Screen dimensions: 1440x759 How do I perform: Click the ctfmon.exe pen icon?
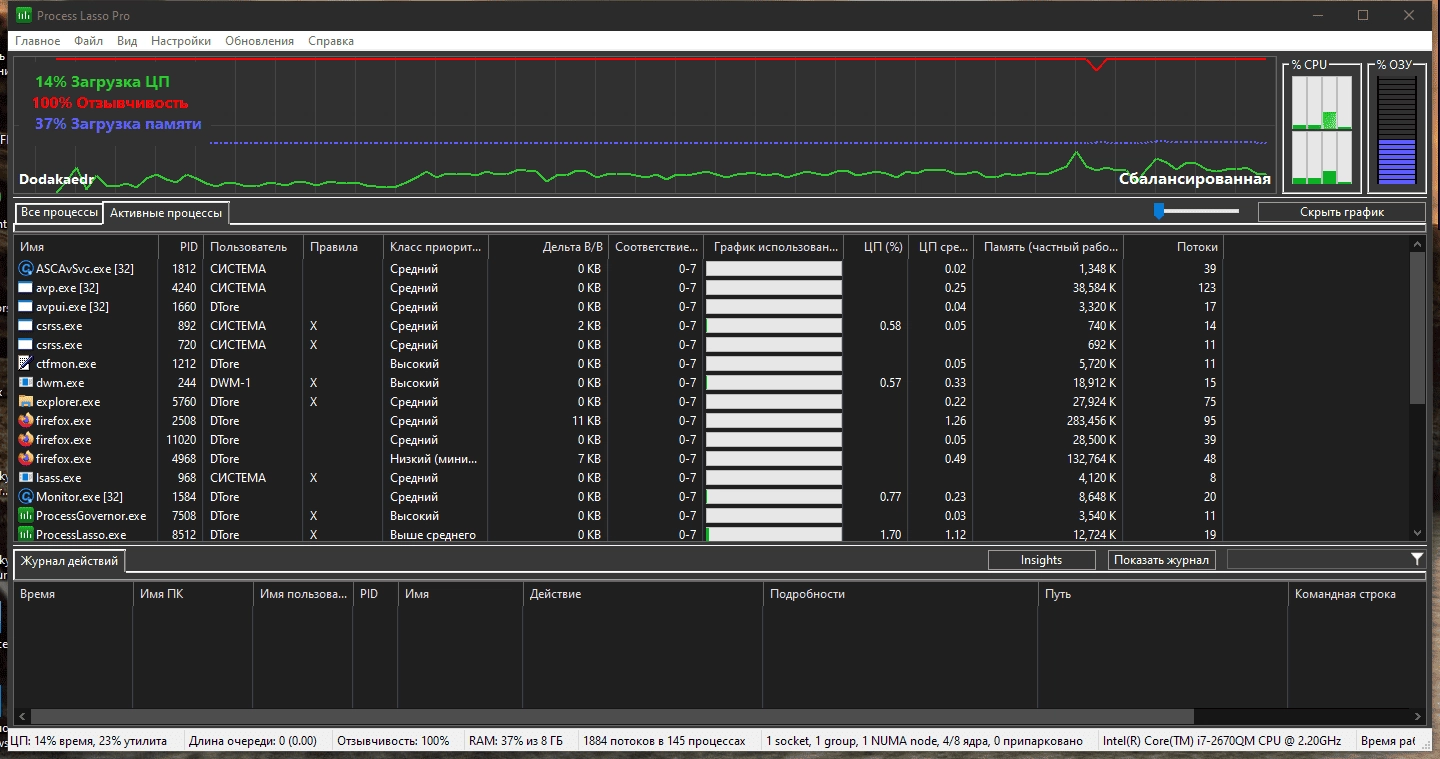(x=26, y=364)
